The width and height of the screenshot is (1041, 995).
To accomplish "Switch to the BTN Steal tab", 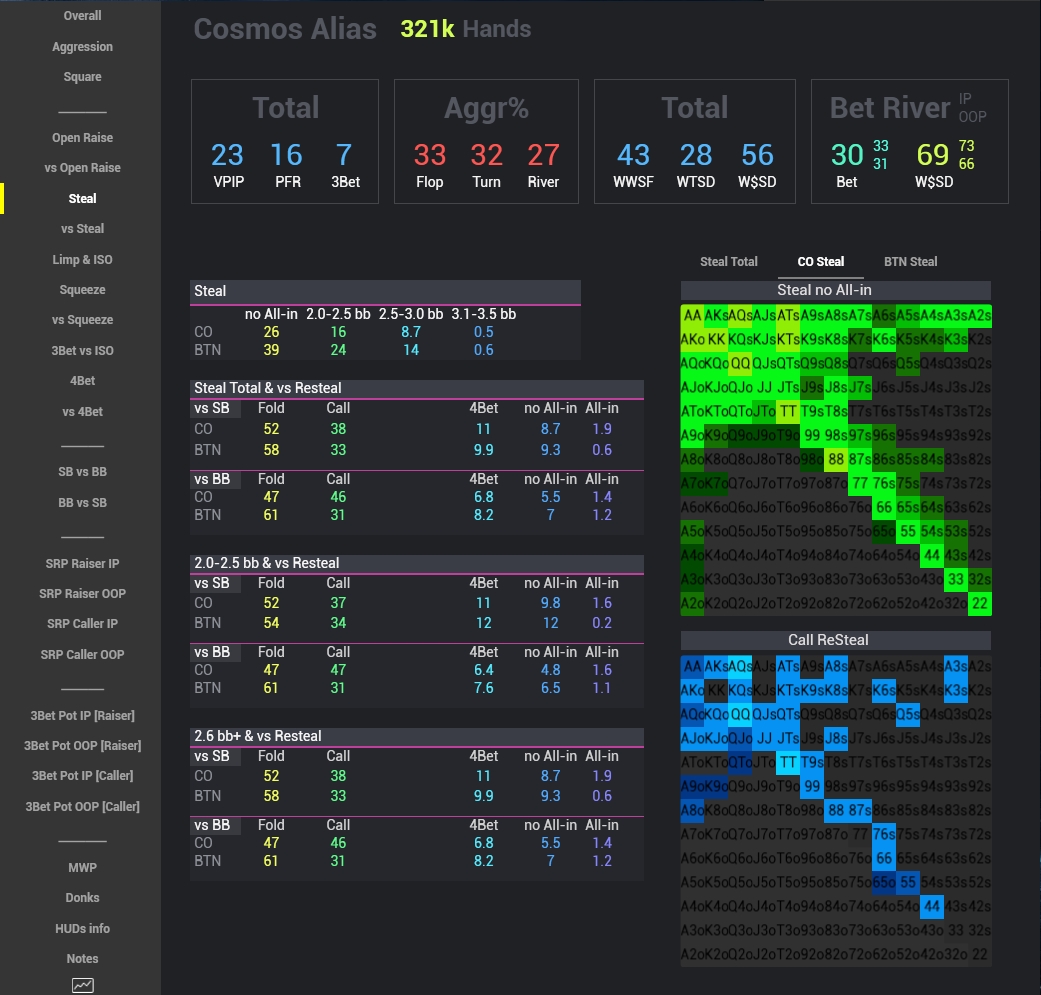I will [x=910, y=261].
